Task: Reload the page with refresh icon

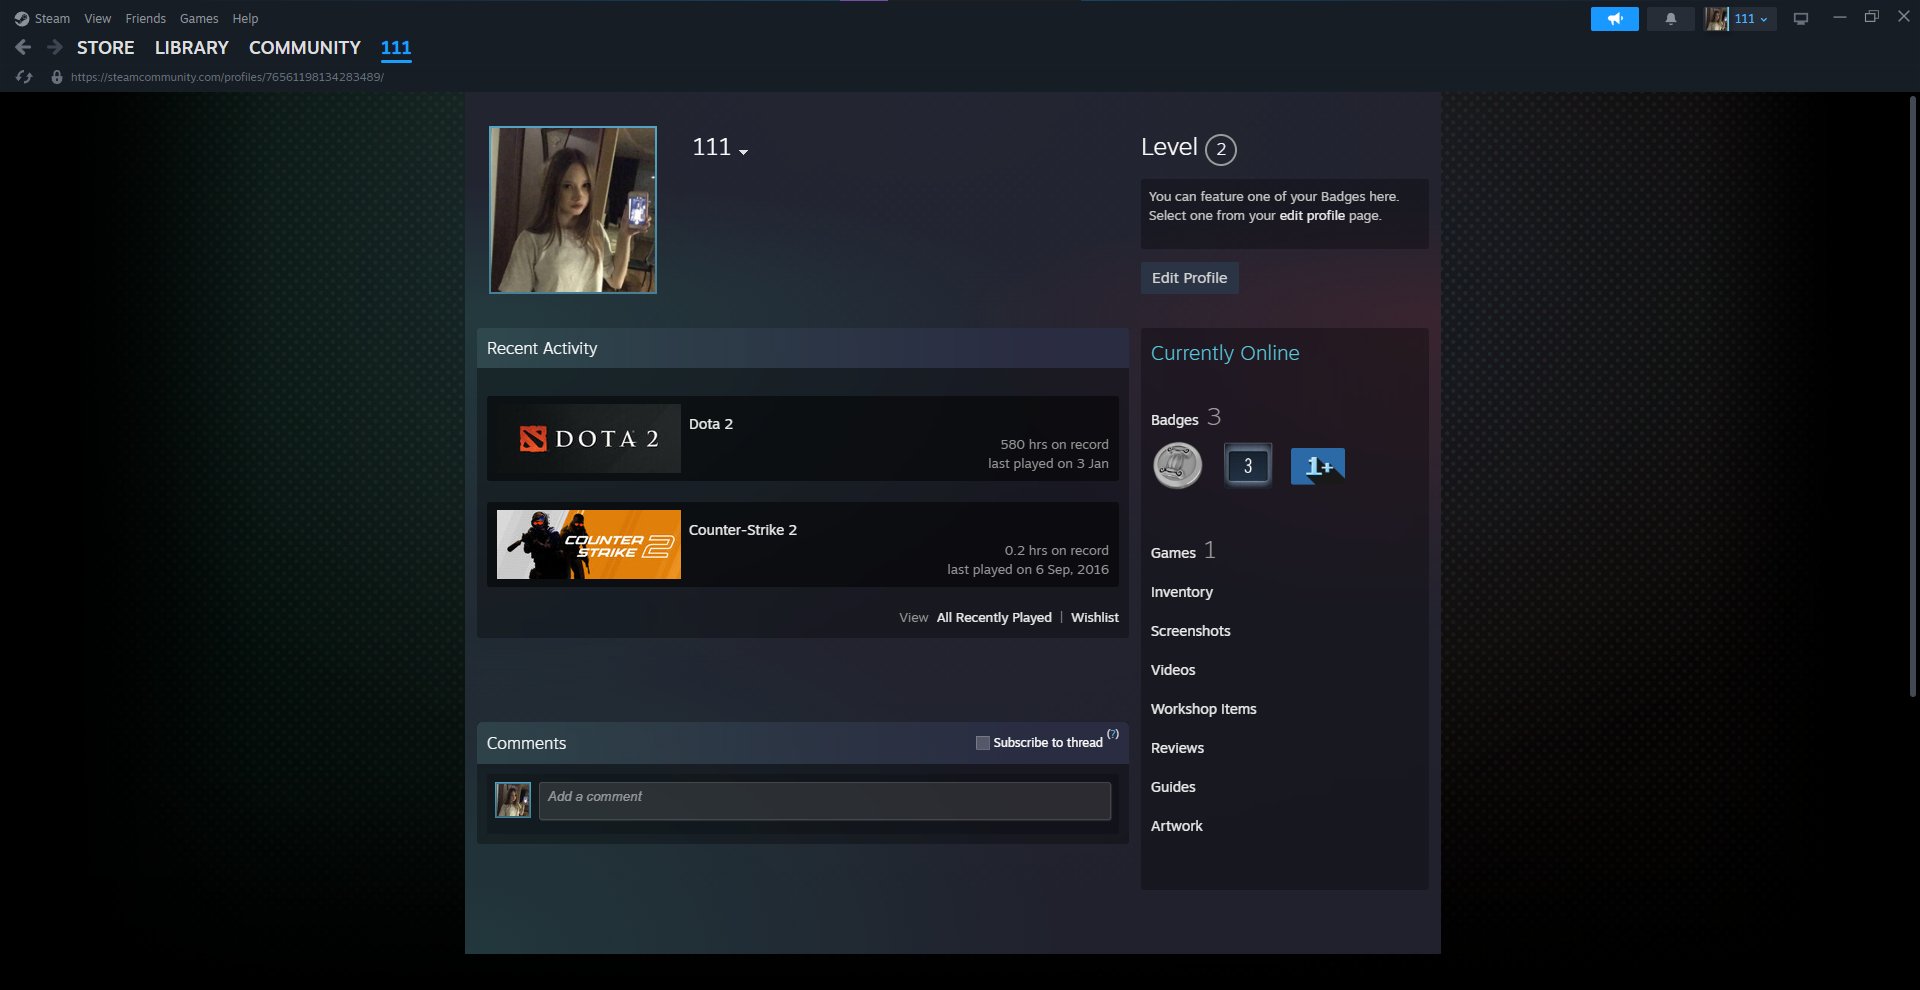Action: (25, 77)
